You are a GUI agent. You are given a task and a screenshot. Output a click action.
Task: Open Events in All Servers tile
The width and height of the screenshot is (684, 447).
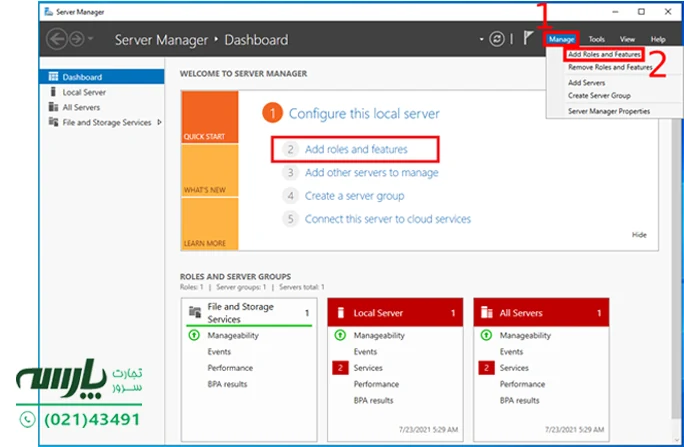click(511, 352)
